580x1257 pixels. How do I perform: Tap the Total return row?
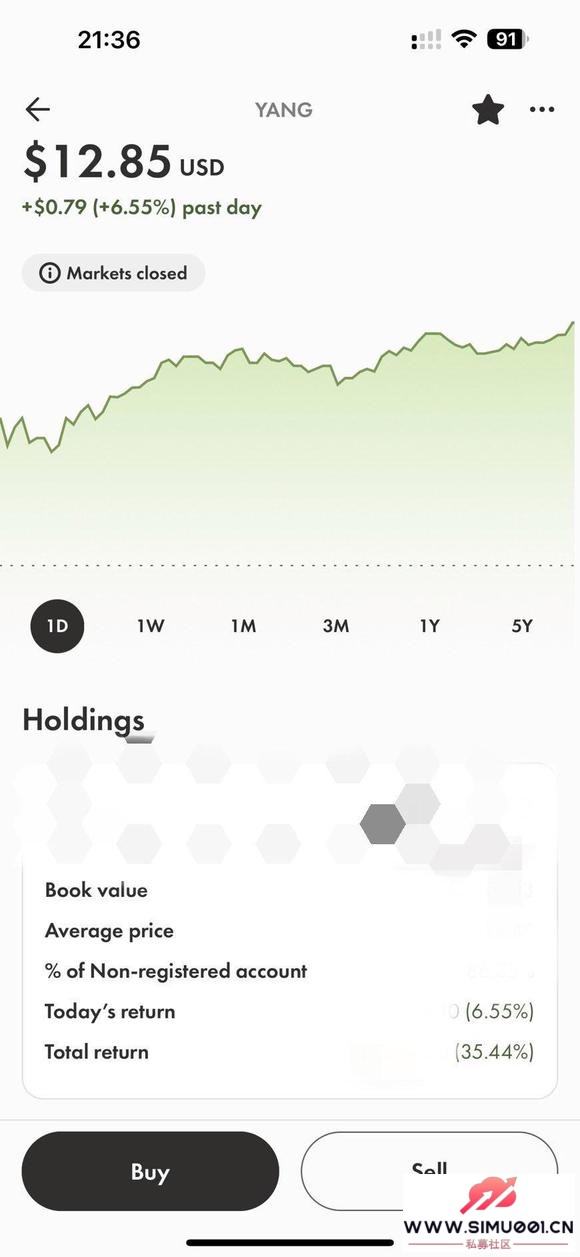(x=289, y=1052)
